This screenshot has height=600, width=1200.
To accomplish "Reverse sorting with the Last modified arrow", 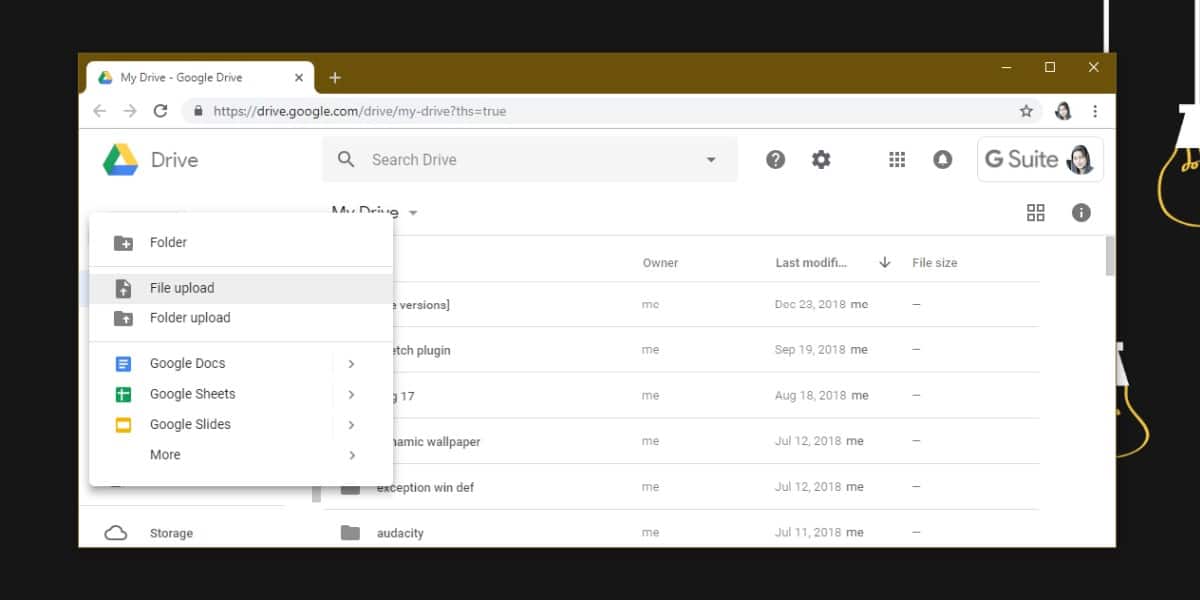I will point(884,262).
